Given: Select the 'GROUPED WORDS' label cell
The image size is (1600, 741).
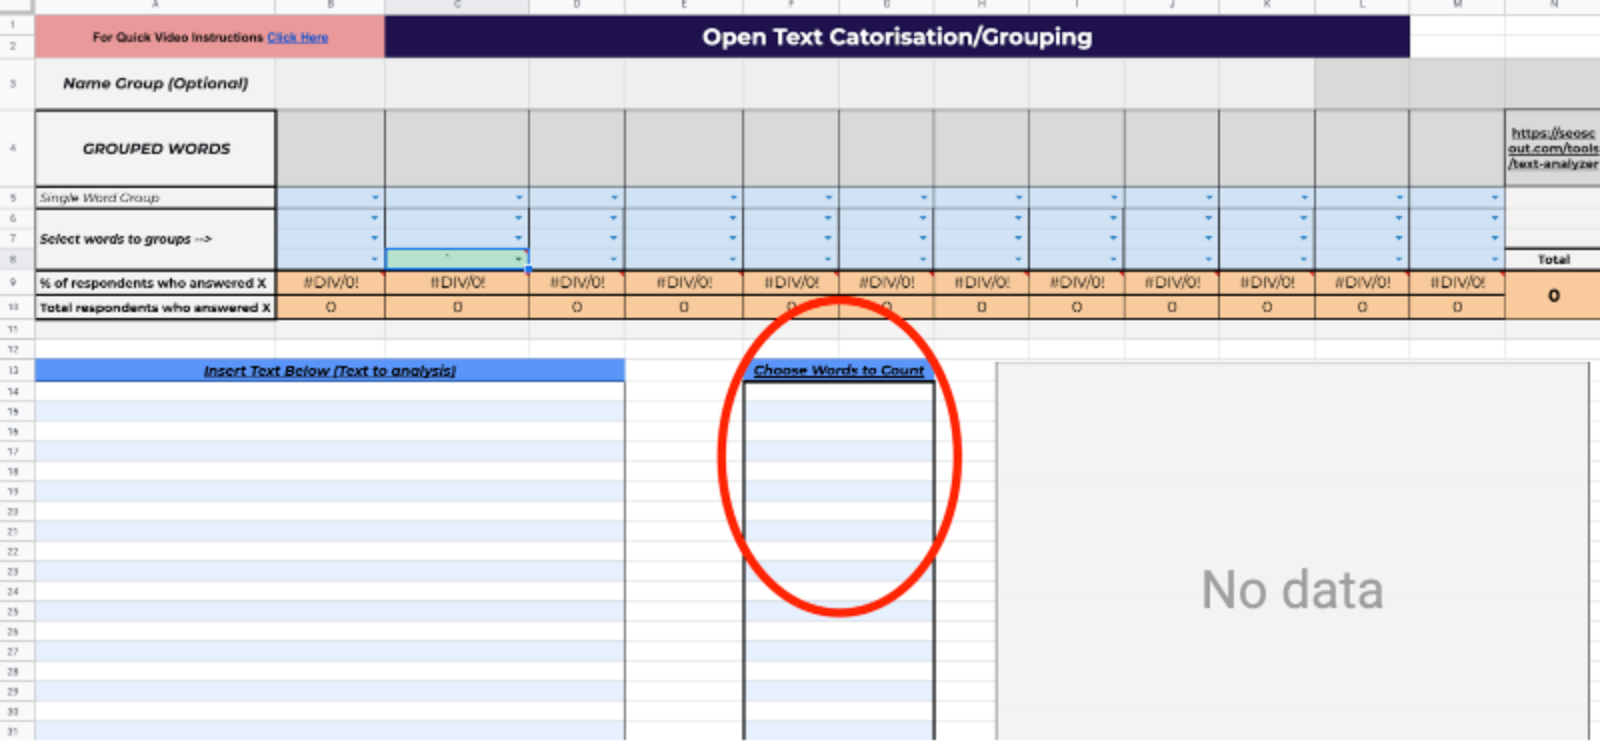Looking at the screenshot, I should pos(156,148).
